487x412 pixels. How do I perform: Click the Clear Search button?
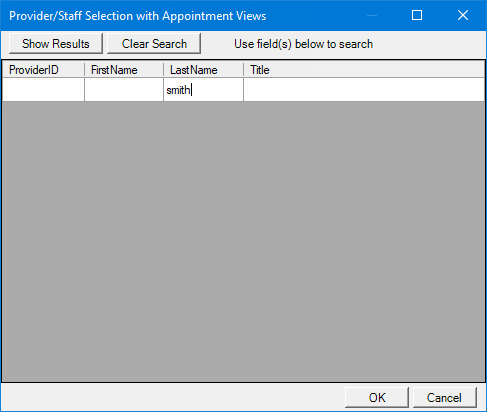[x=154, y=43]
